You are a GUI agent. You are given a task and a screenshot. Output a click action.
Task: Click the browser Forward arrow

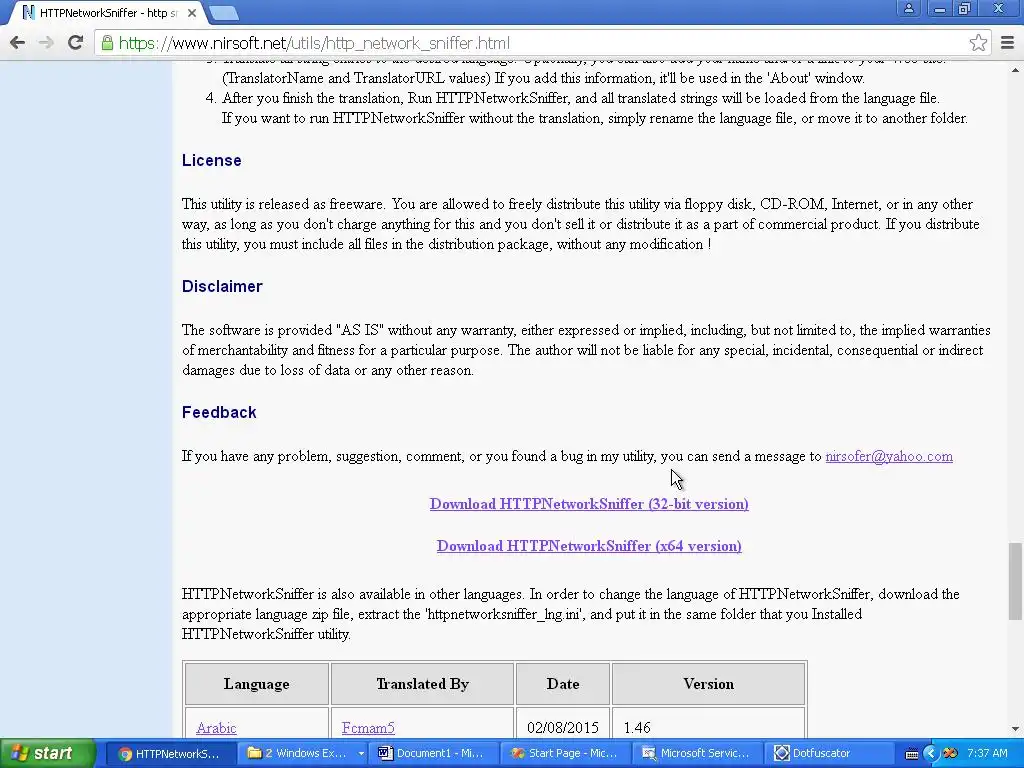click(x=46, y=43)
